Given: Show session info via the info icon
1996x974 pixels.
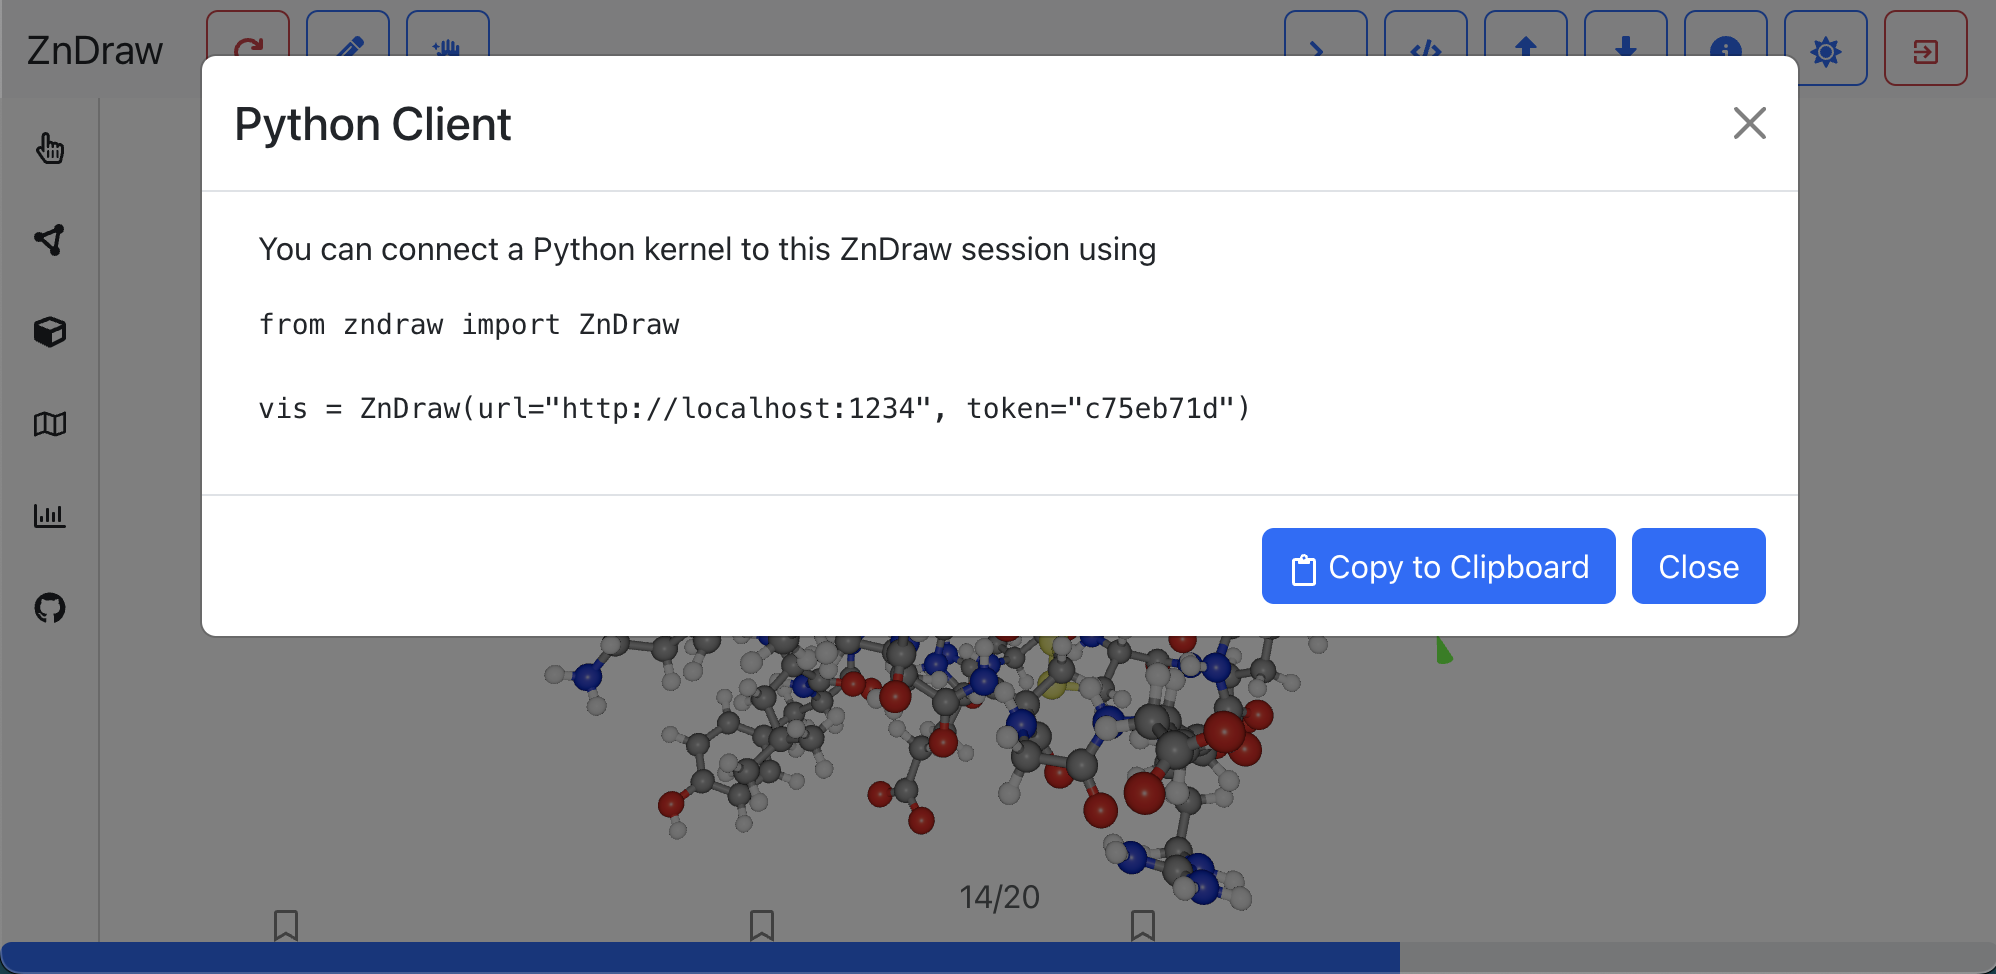Looking at the screenshot, I should pos(1725,48).
